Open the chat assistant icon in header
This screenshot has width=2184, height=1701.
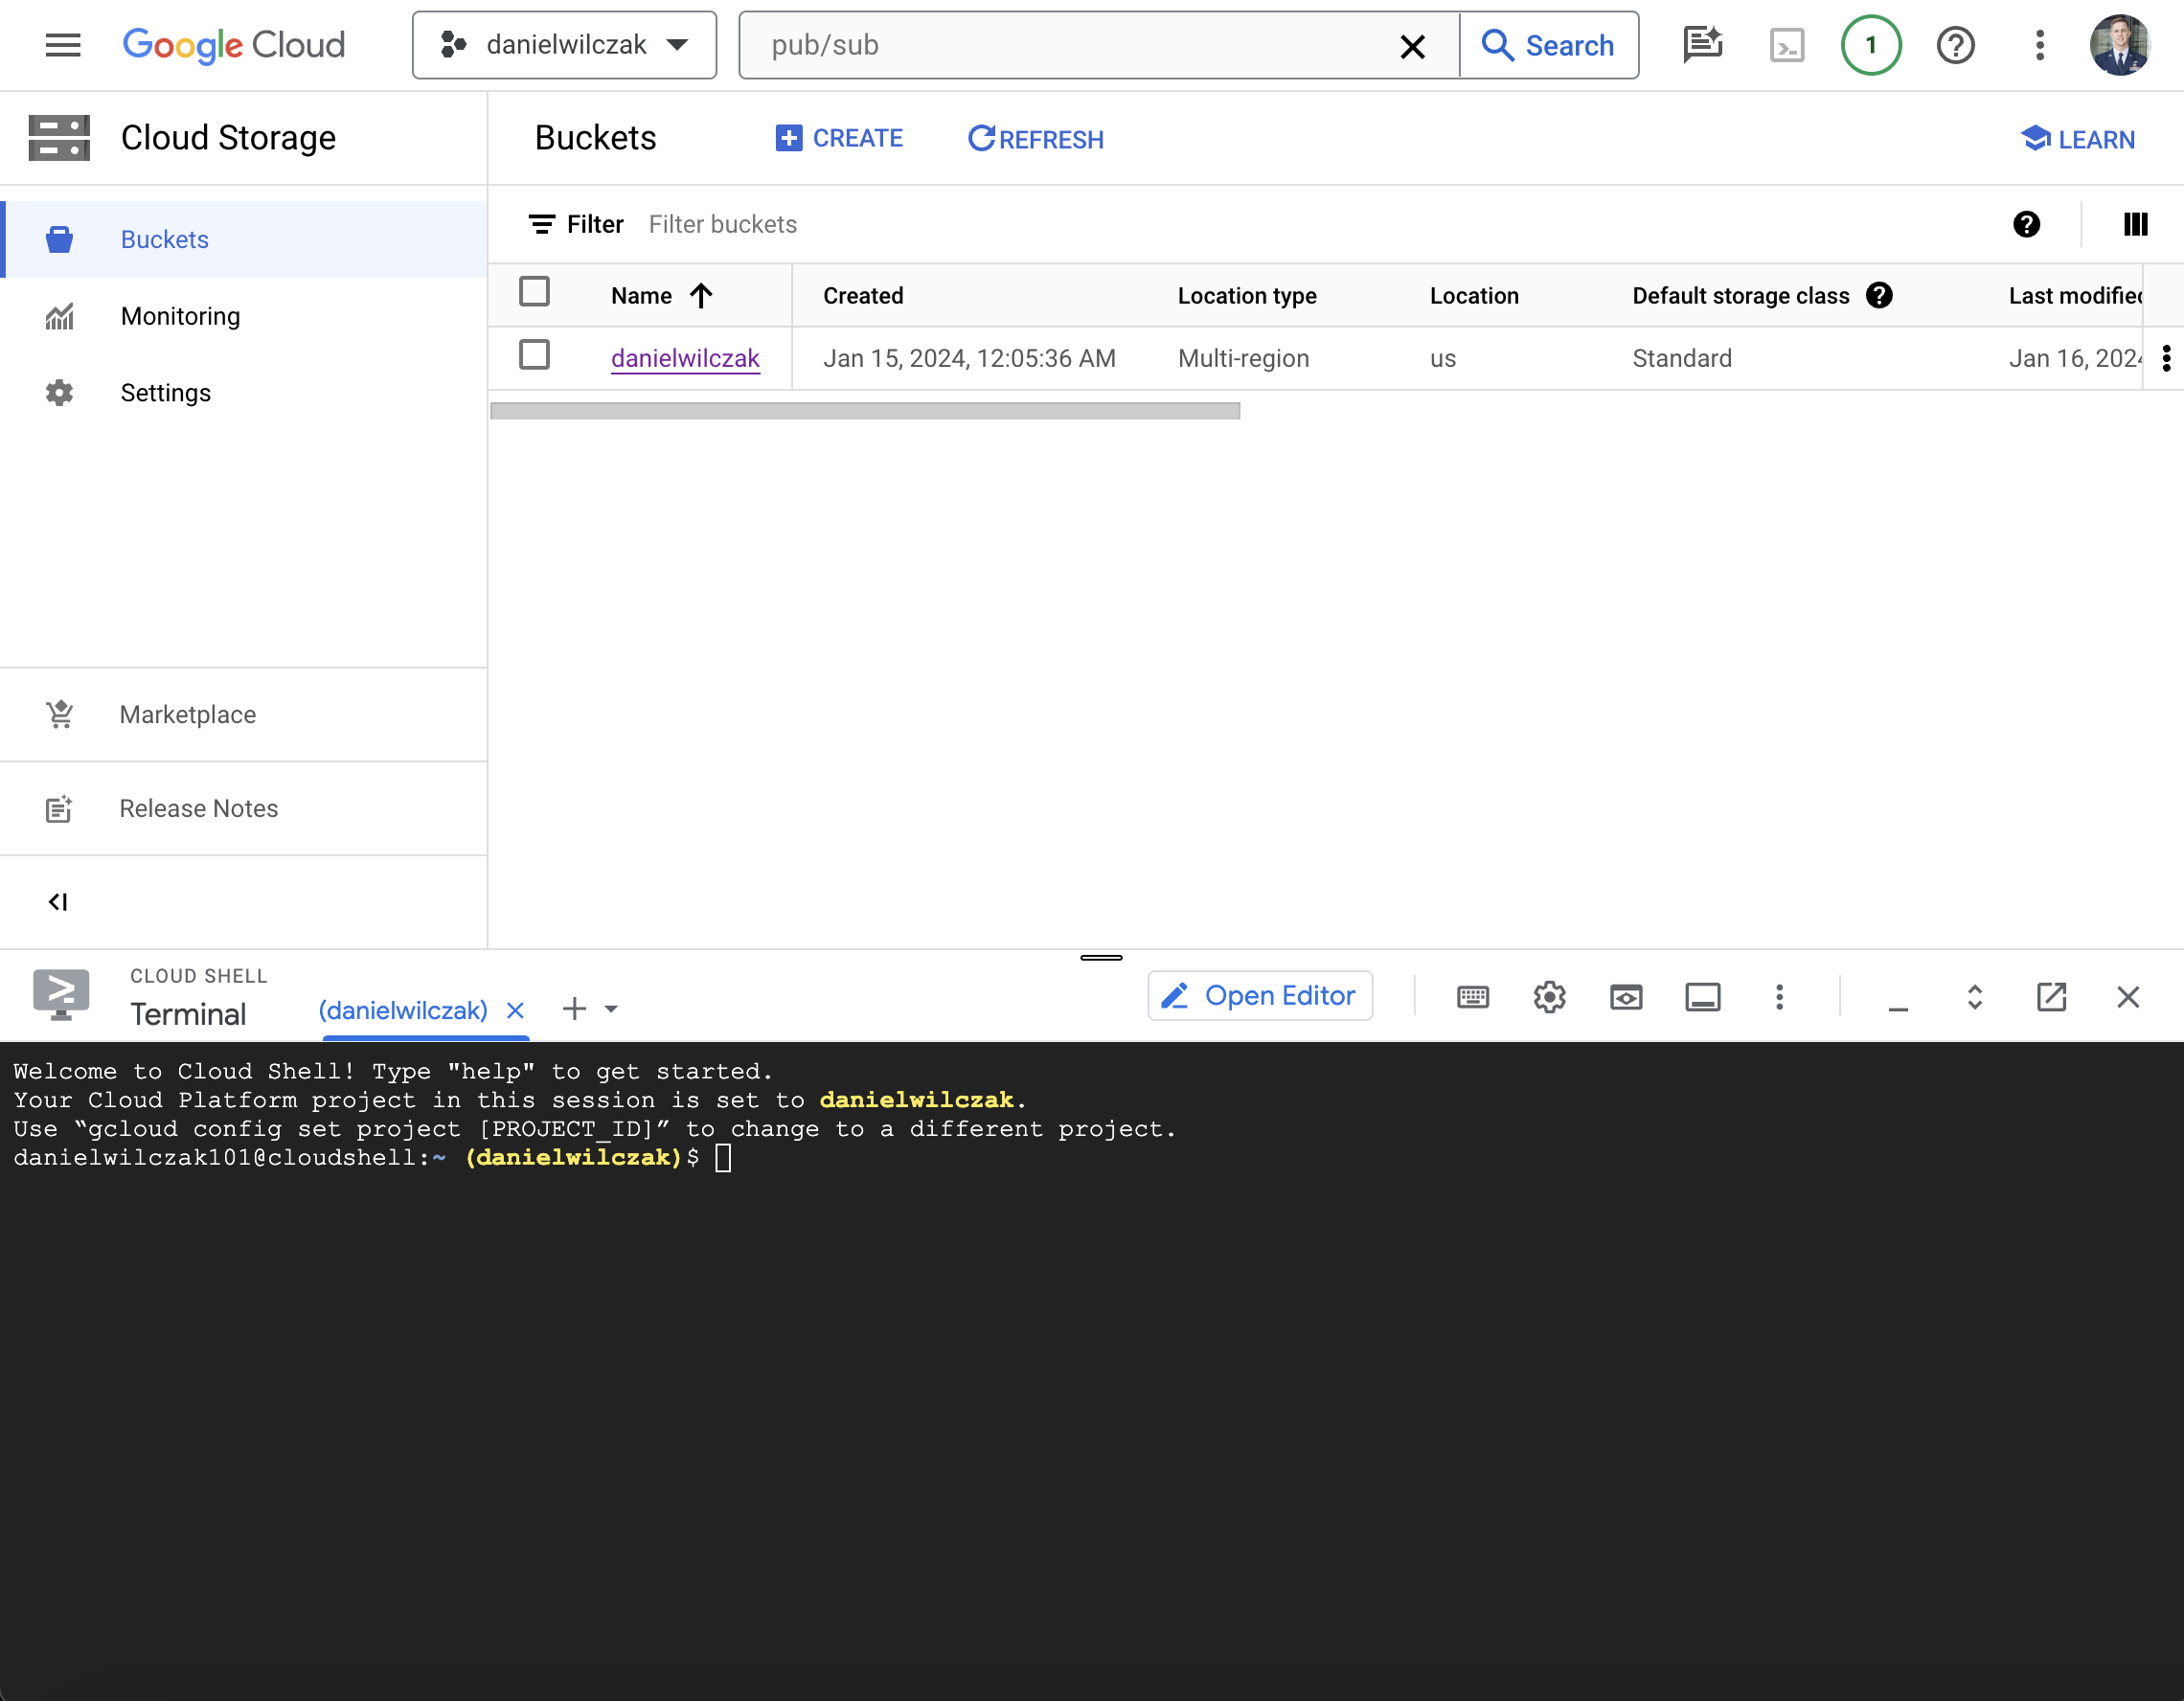[1702, 45]
